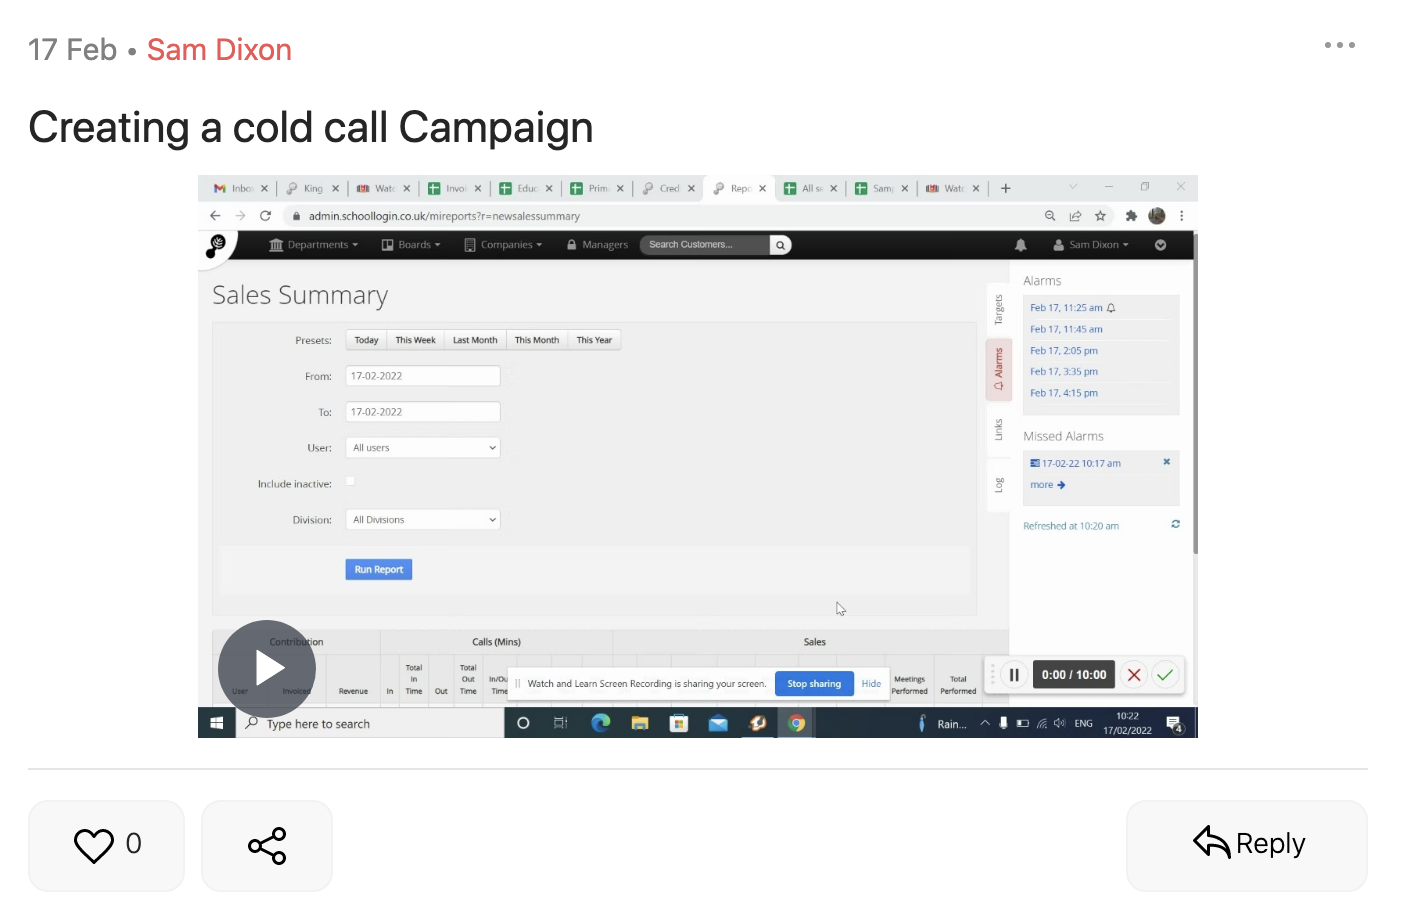Finish recording with the green checkmark
The image size is (1406, 920).
1165,675
